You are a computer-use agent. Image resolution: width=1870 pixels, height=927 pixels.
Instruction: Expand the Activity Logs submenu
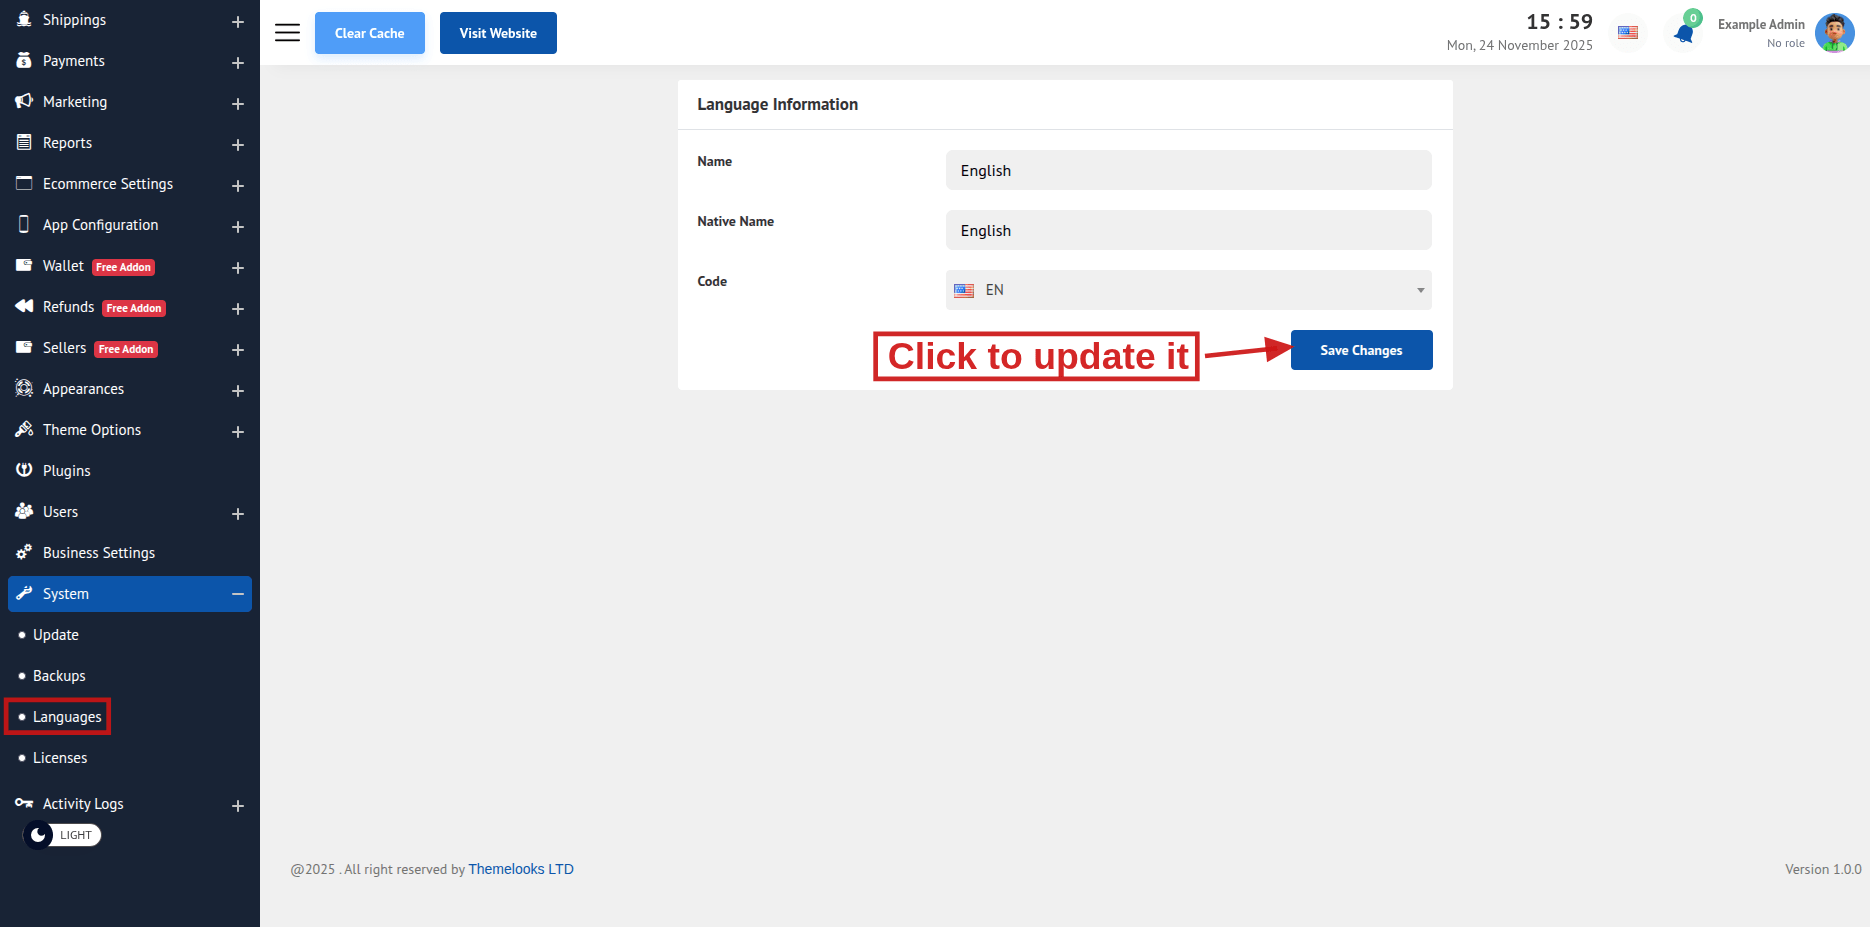(x=238, y=806)
